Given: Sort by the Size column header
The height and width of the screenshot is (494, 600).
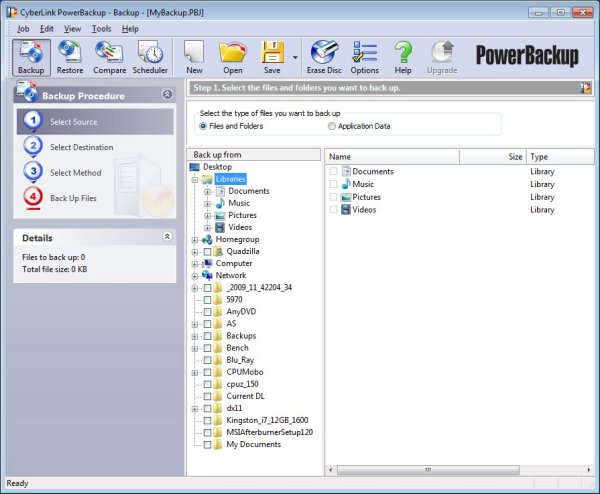Looking at the screenshot, I should [x=493, y=157].
